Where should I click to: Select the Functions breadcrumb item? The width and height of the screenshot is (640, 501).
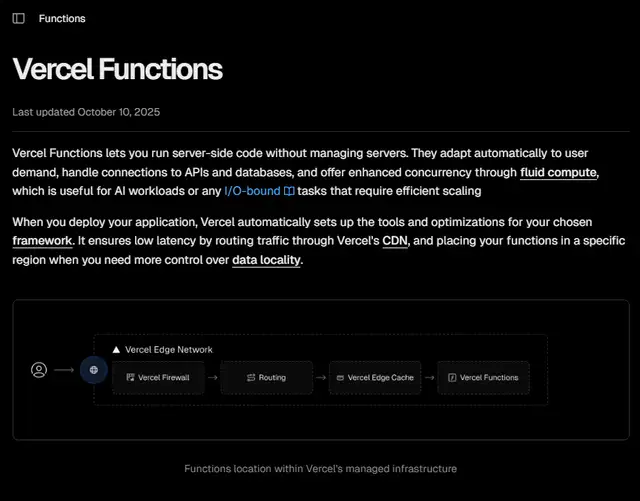62,18
